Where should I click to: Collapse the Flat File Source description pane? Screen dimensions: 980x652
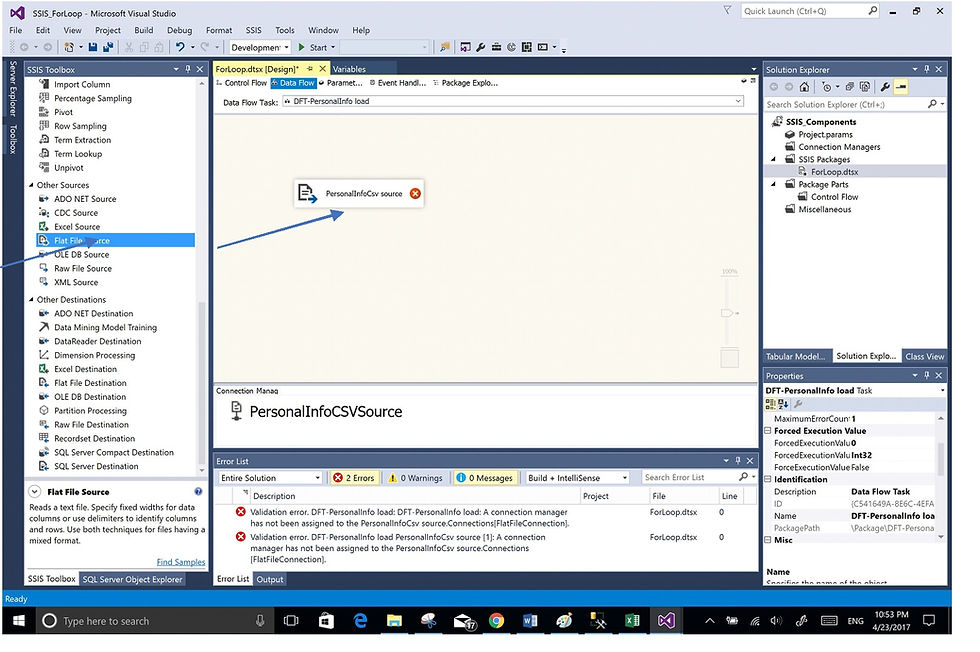coord(35,492)
